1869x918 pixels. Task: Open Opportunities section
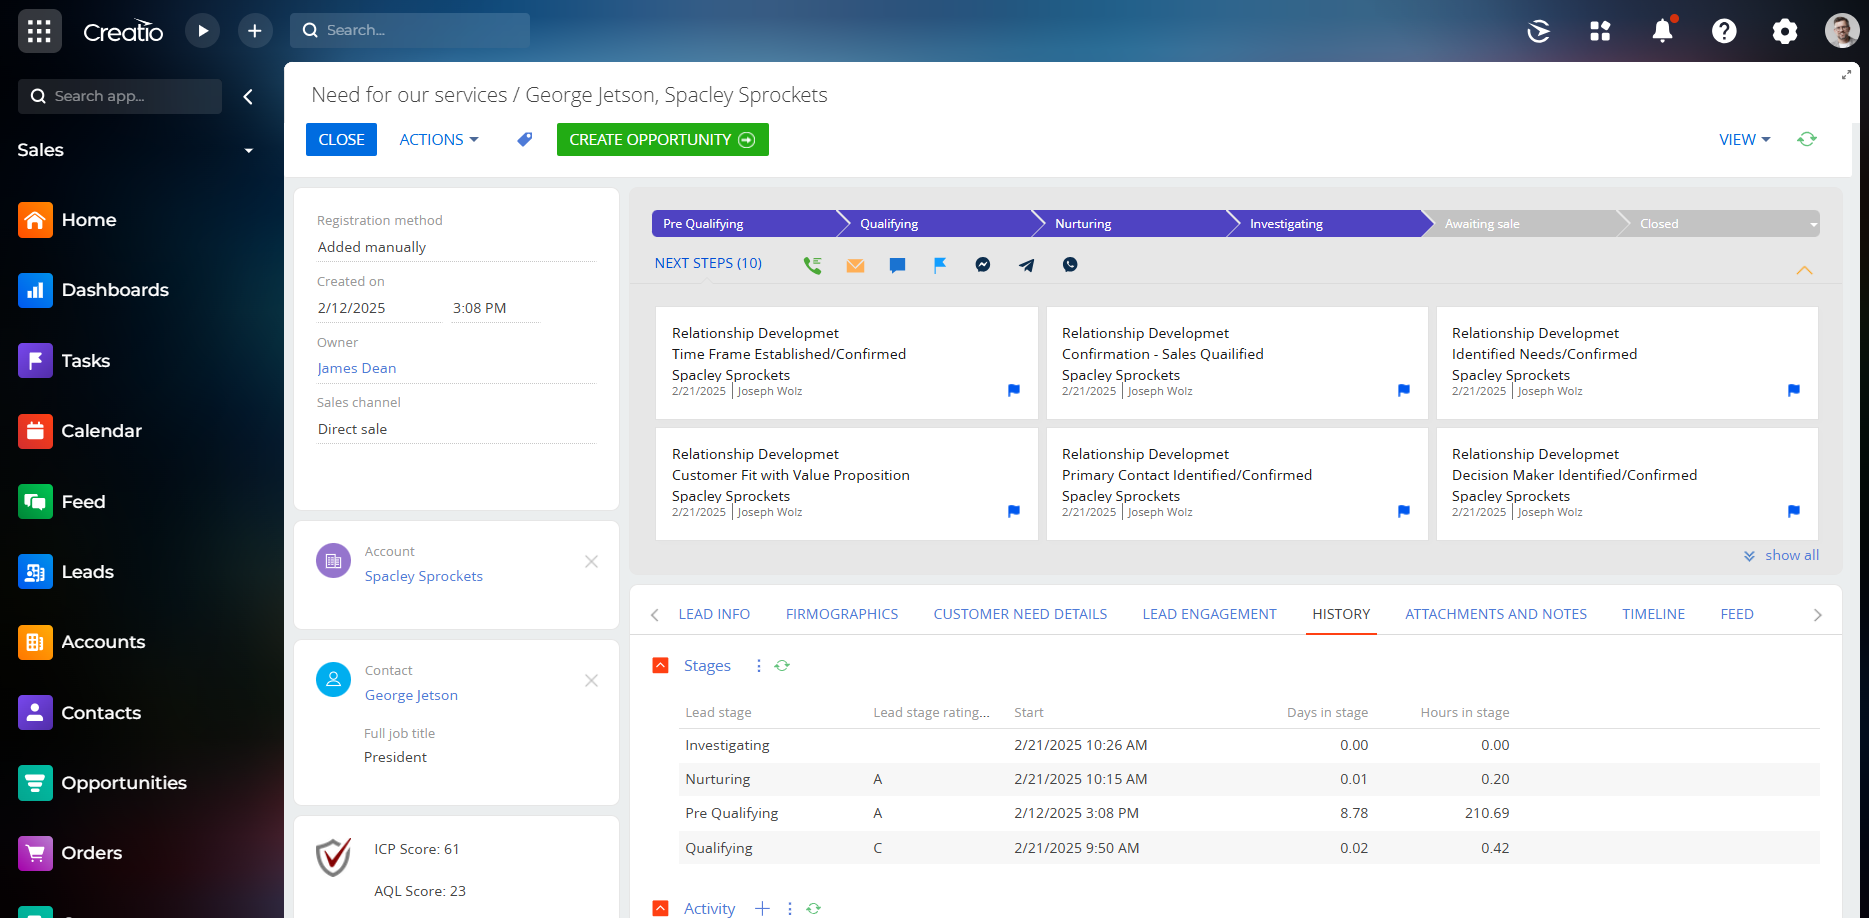tap(102, 783)
